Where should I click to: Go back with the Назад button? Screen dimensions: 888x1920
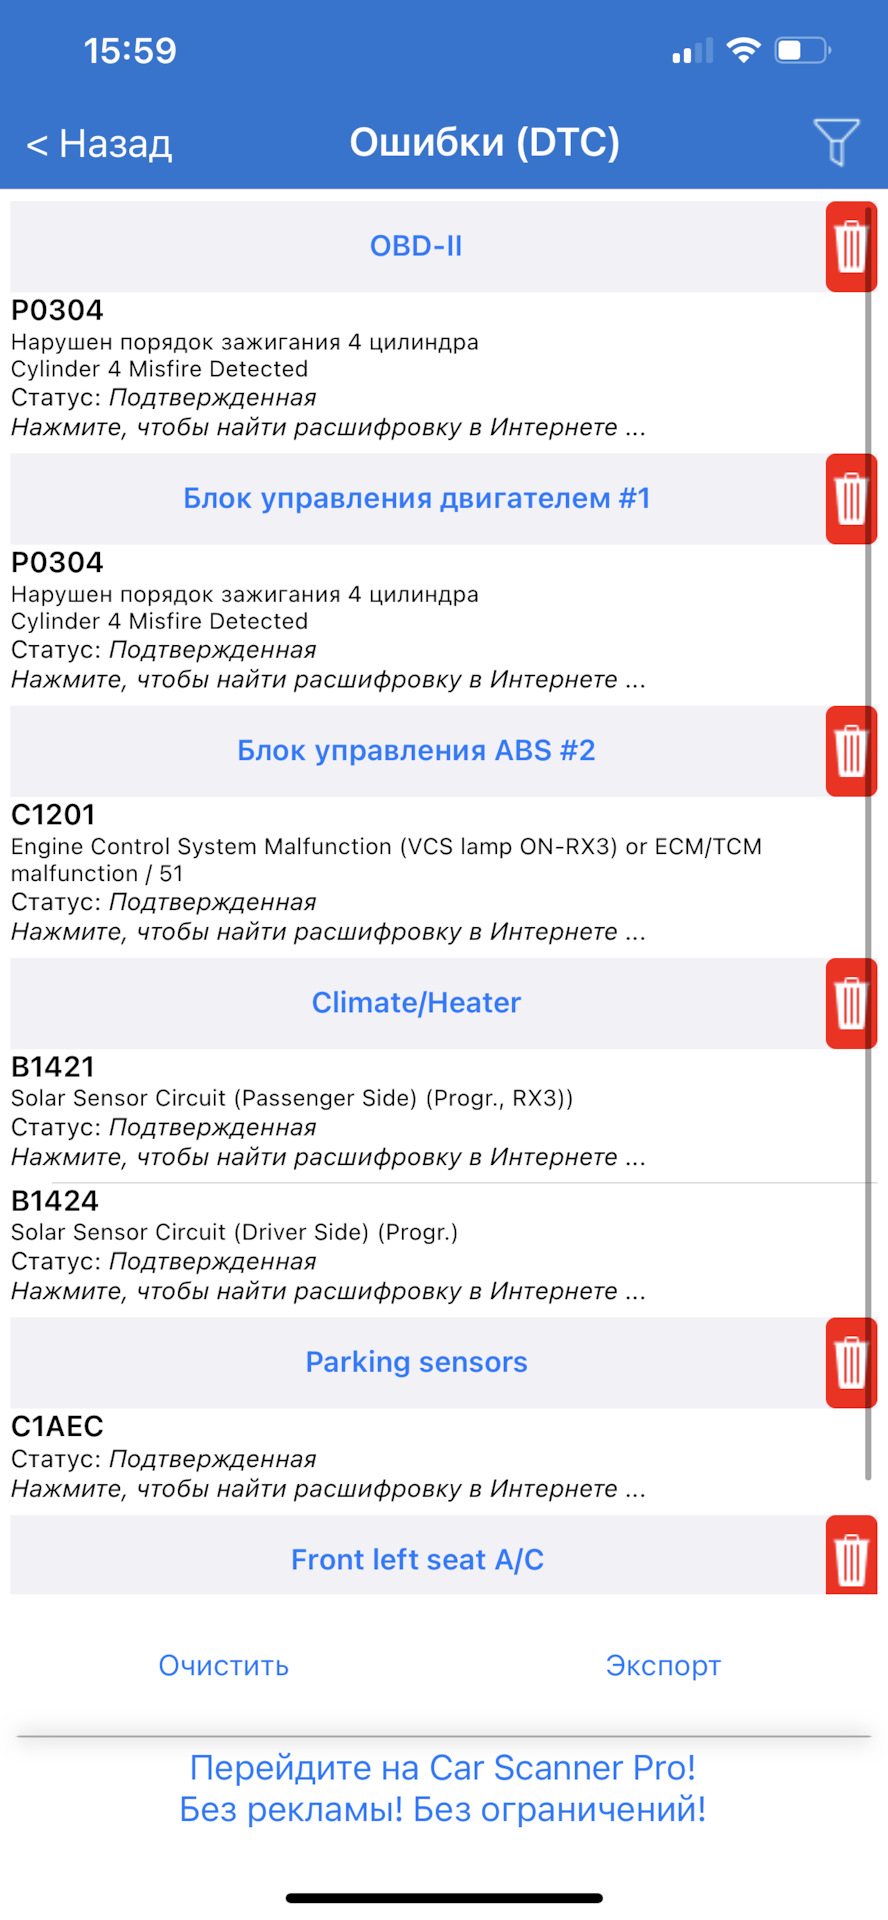(99, 144)
